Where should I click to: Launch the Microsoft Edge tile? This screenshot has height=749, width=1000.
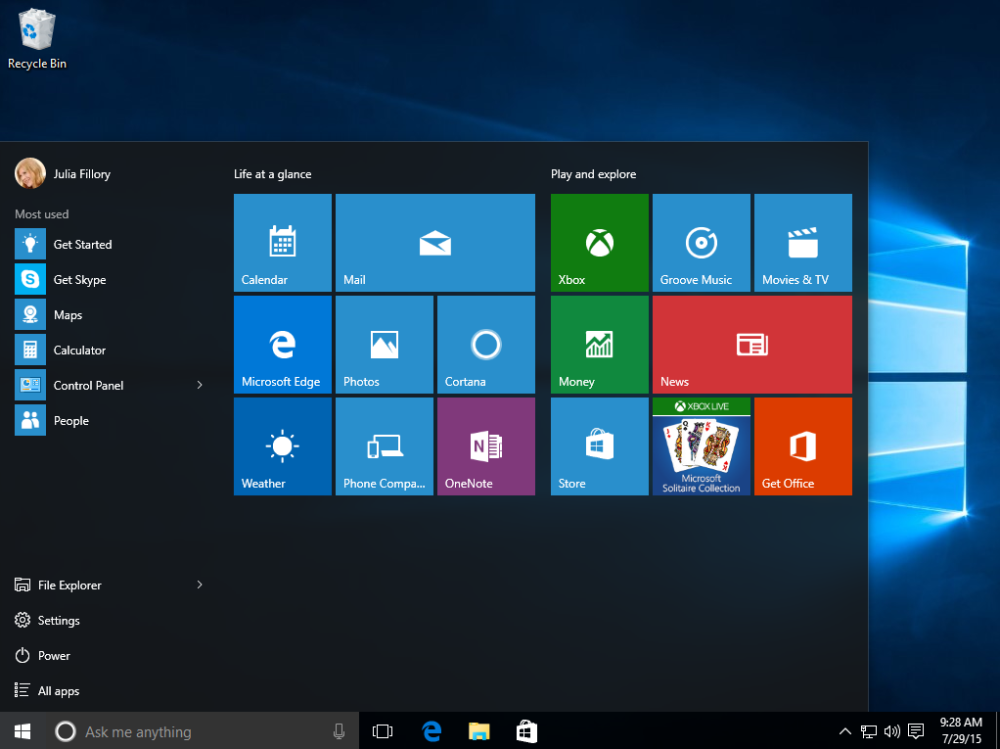pyautogui.click(x=283, y=345)
